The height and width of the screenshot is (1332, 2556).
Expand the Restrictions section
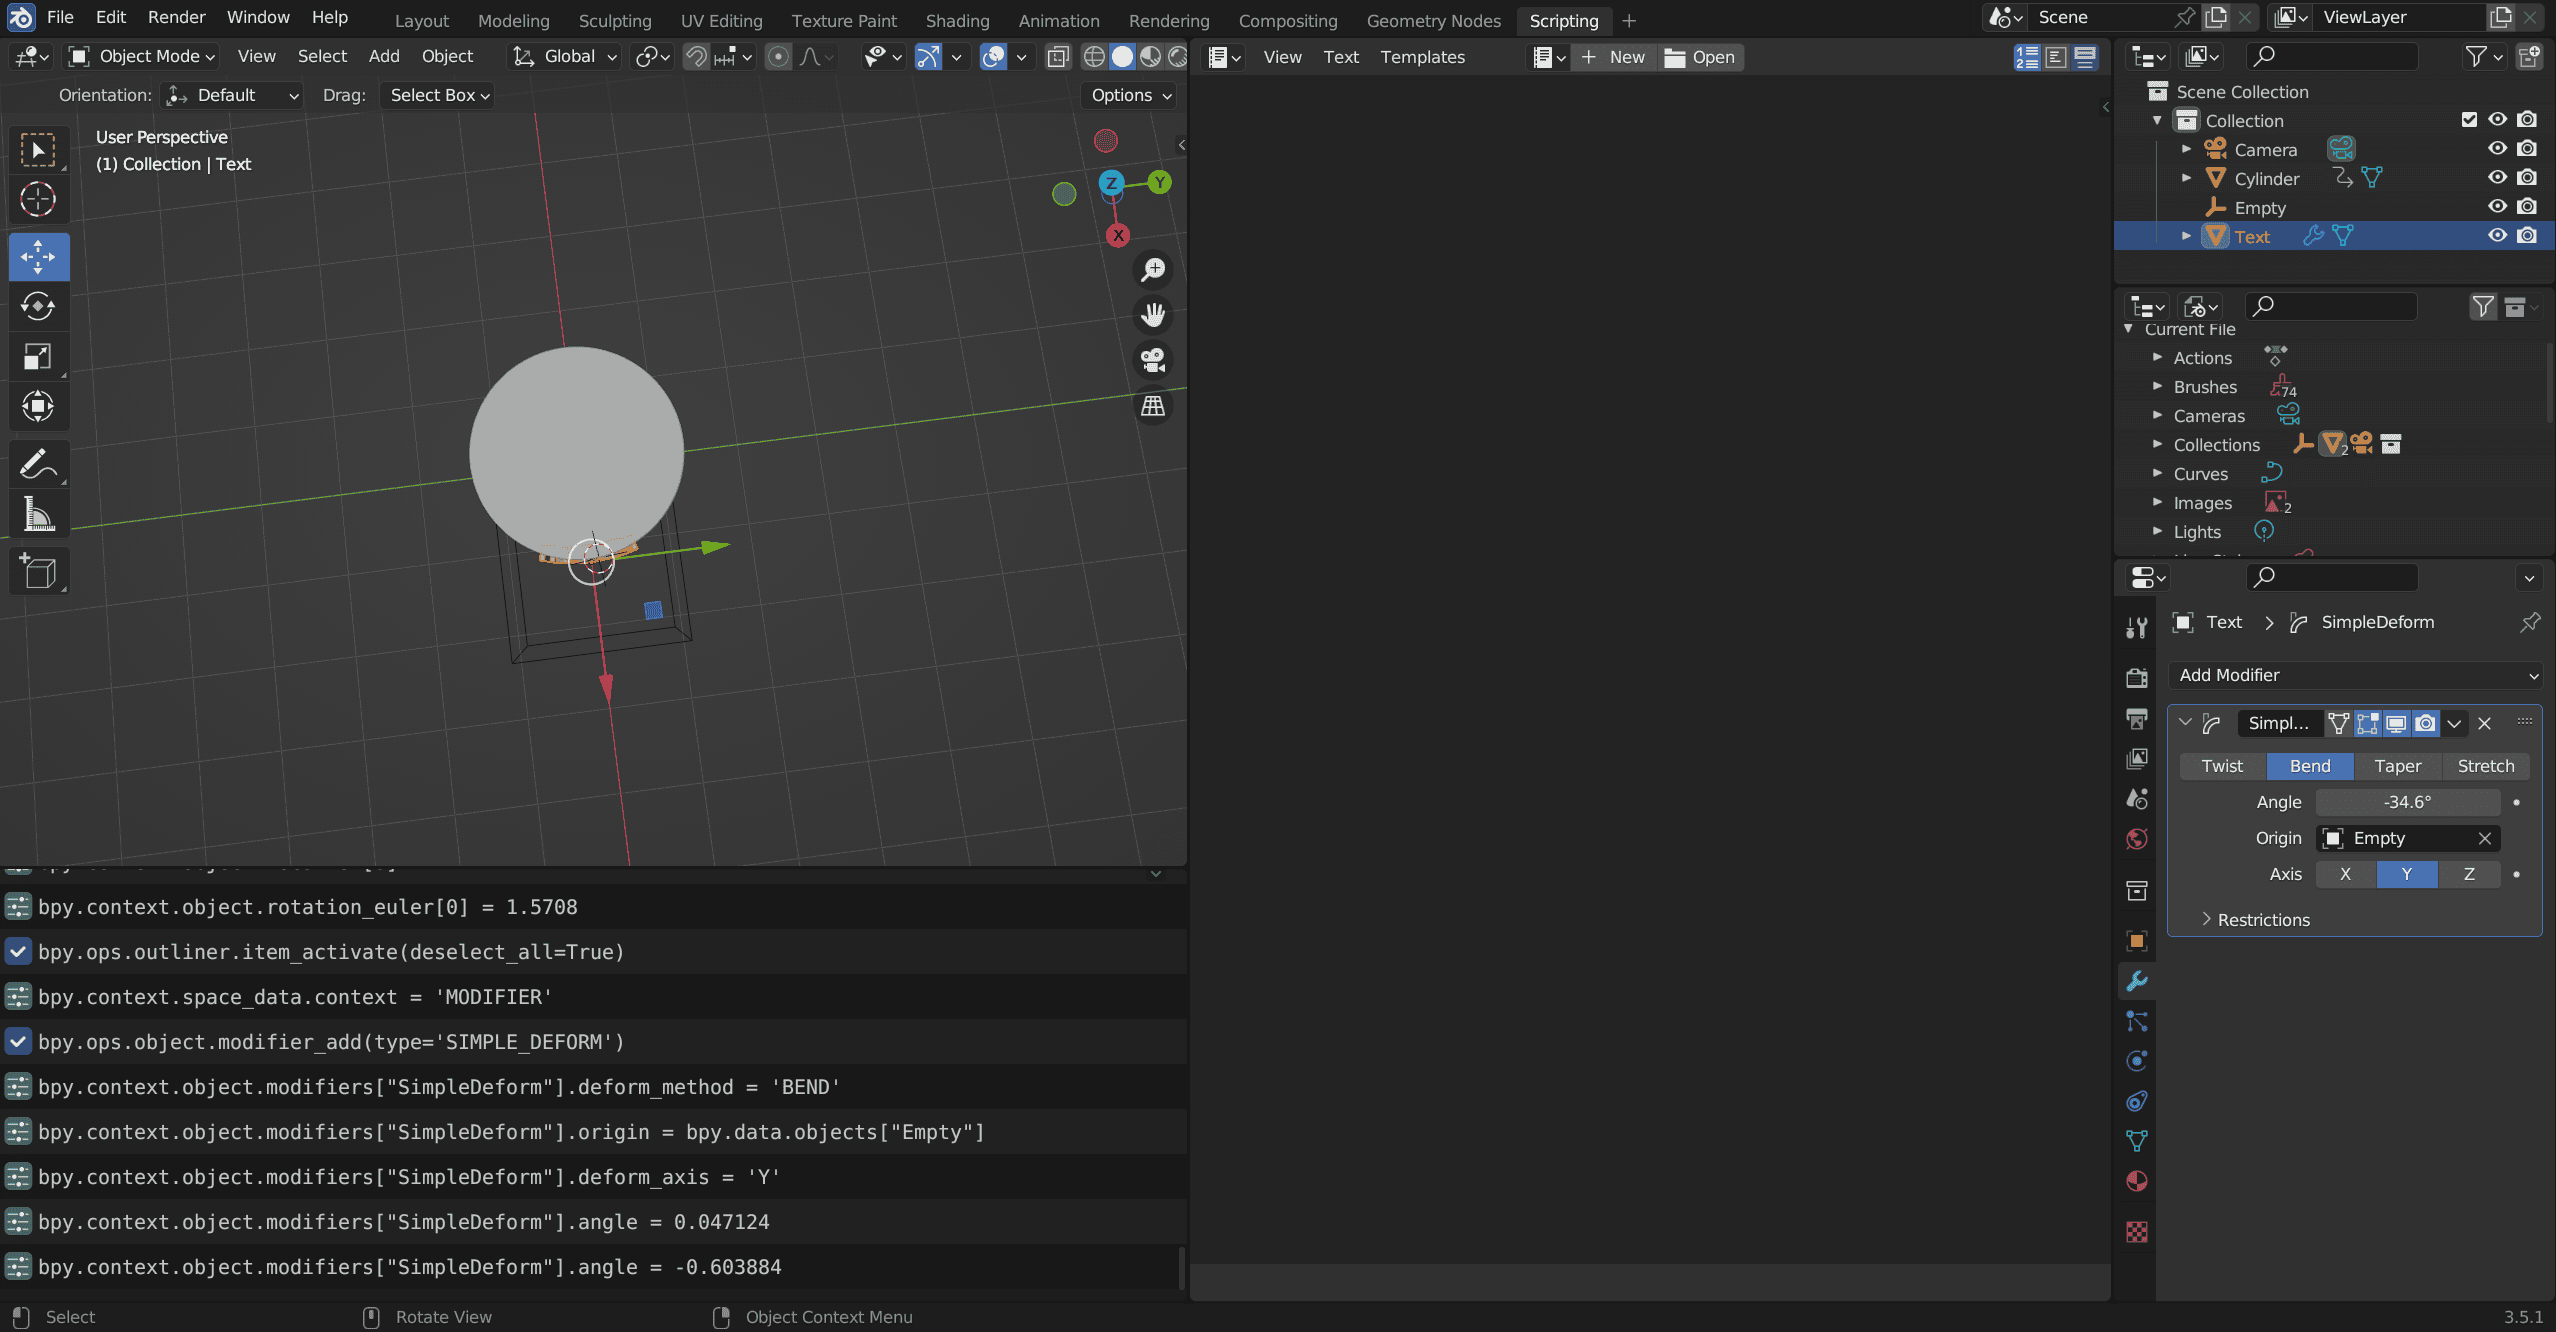click(2263, 920)
